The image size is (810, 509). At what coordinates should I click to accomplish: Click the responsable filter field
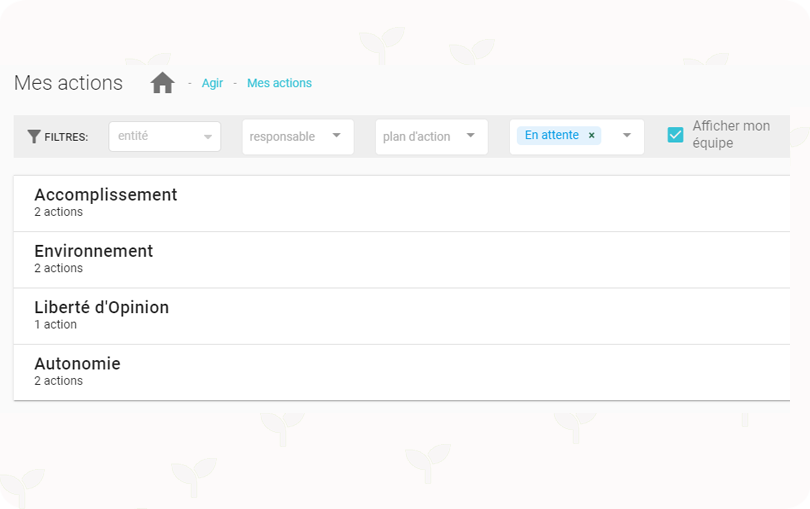298,137
